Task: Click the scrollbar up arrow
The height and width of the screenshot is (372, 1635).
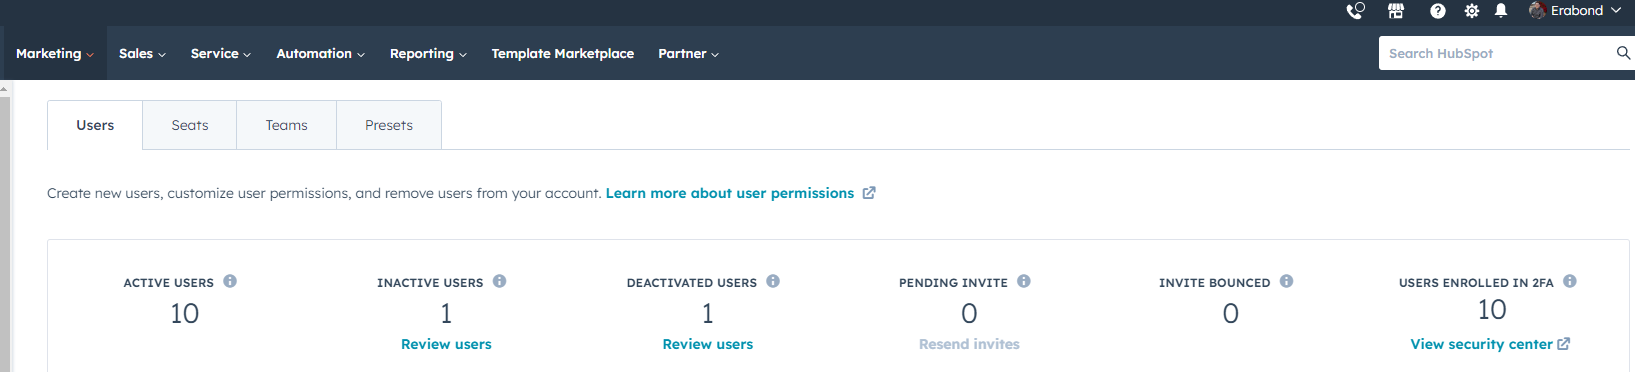Action: click(5, 89)
